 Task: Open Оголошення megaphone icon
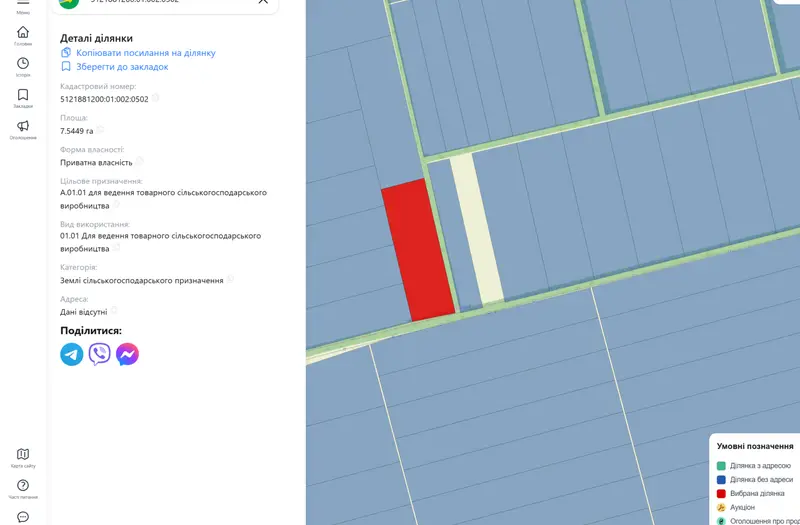tap(23, 126)
